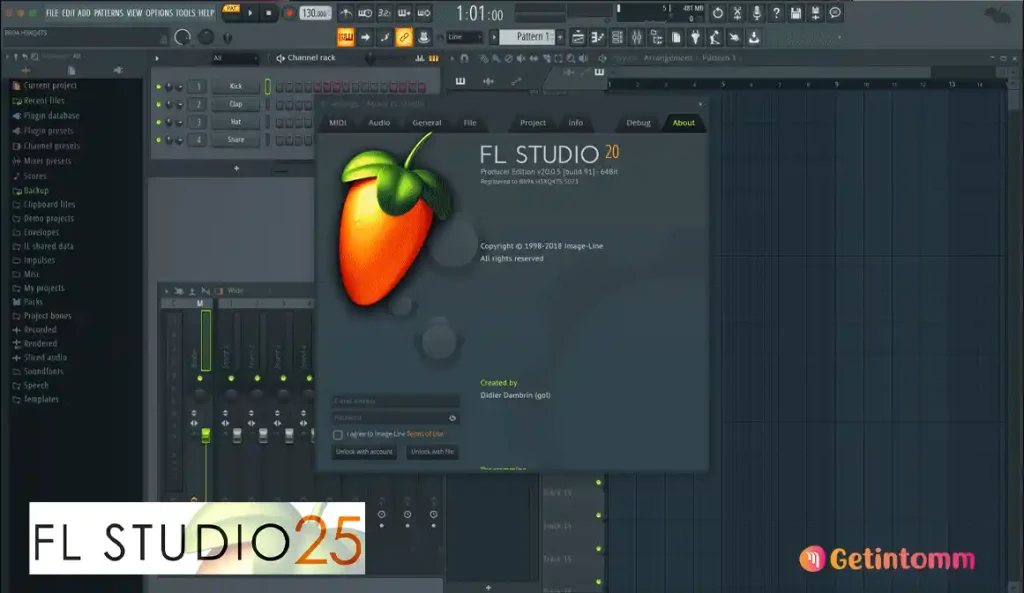Click the Channel rack step sequencer bars icon
The width and height of the screenshot is (1024, 593).
[x=433, y=58]
